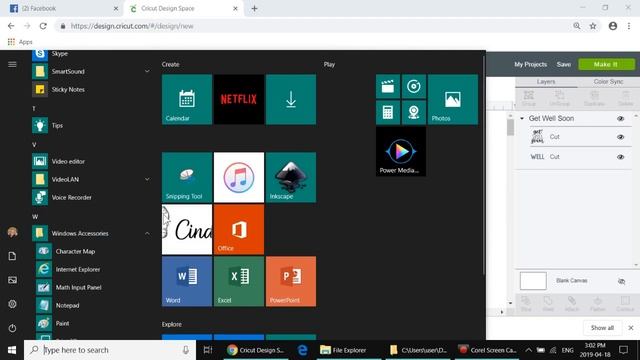Click the green Make It button
Screen dimensions: 640x360
607,64
